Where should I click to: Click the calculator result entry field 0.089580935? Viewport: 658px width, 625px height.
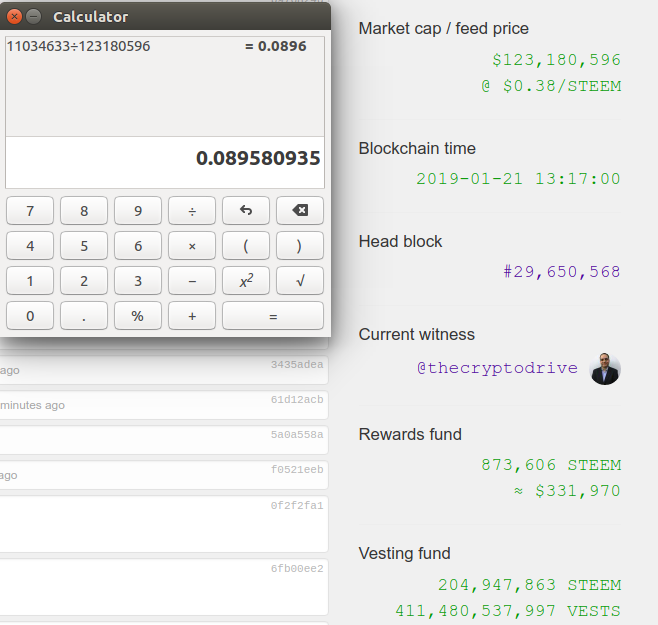coord(165,162)
